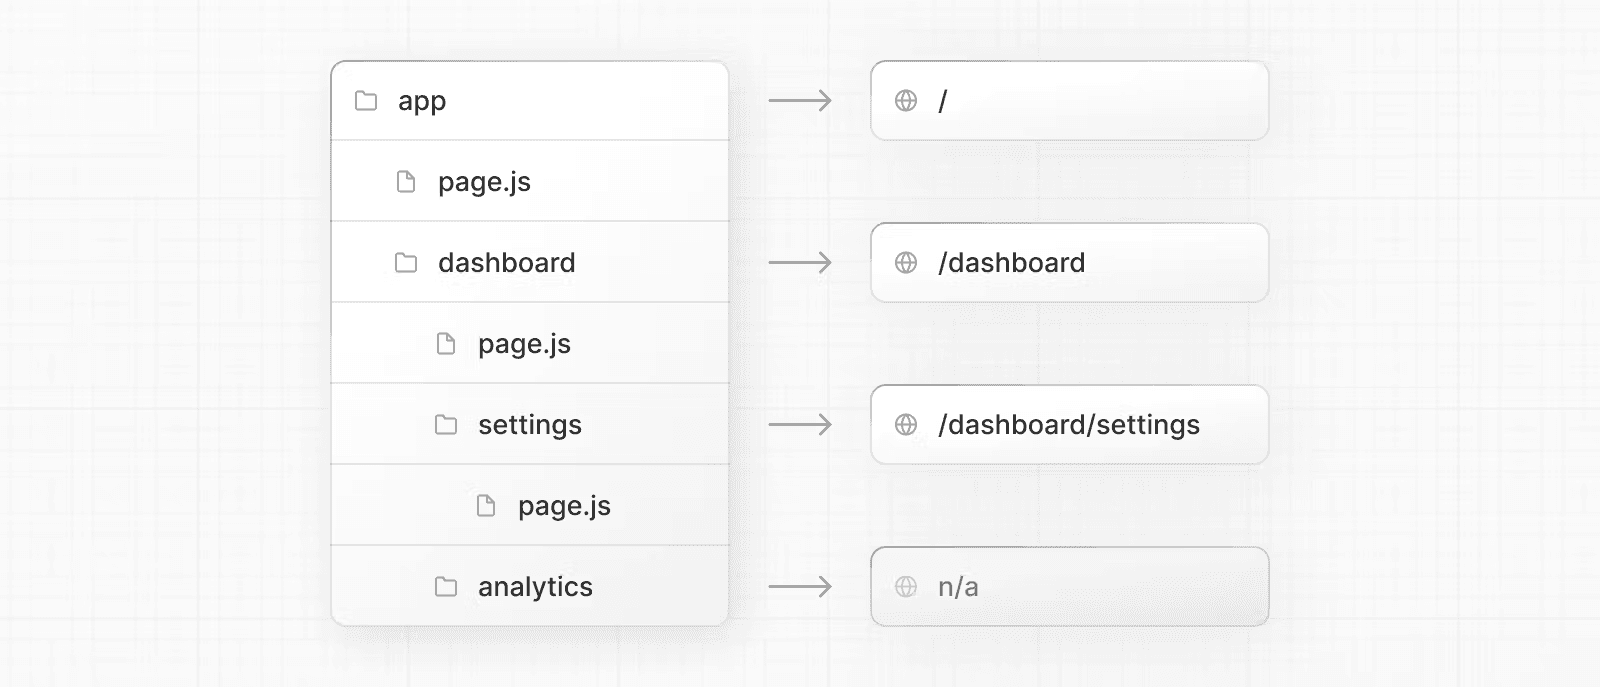Open the /dashboard route text
Viewport: 1600px width, 687px height.
1012,263
